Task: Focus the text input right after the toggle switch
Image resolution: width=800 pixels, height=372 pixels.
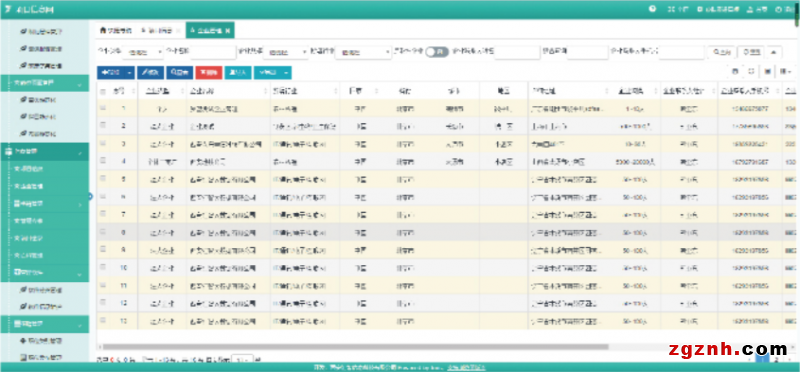Action: pos(517,52)
